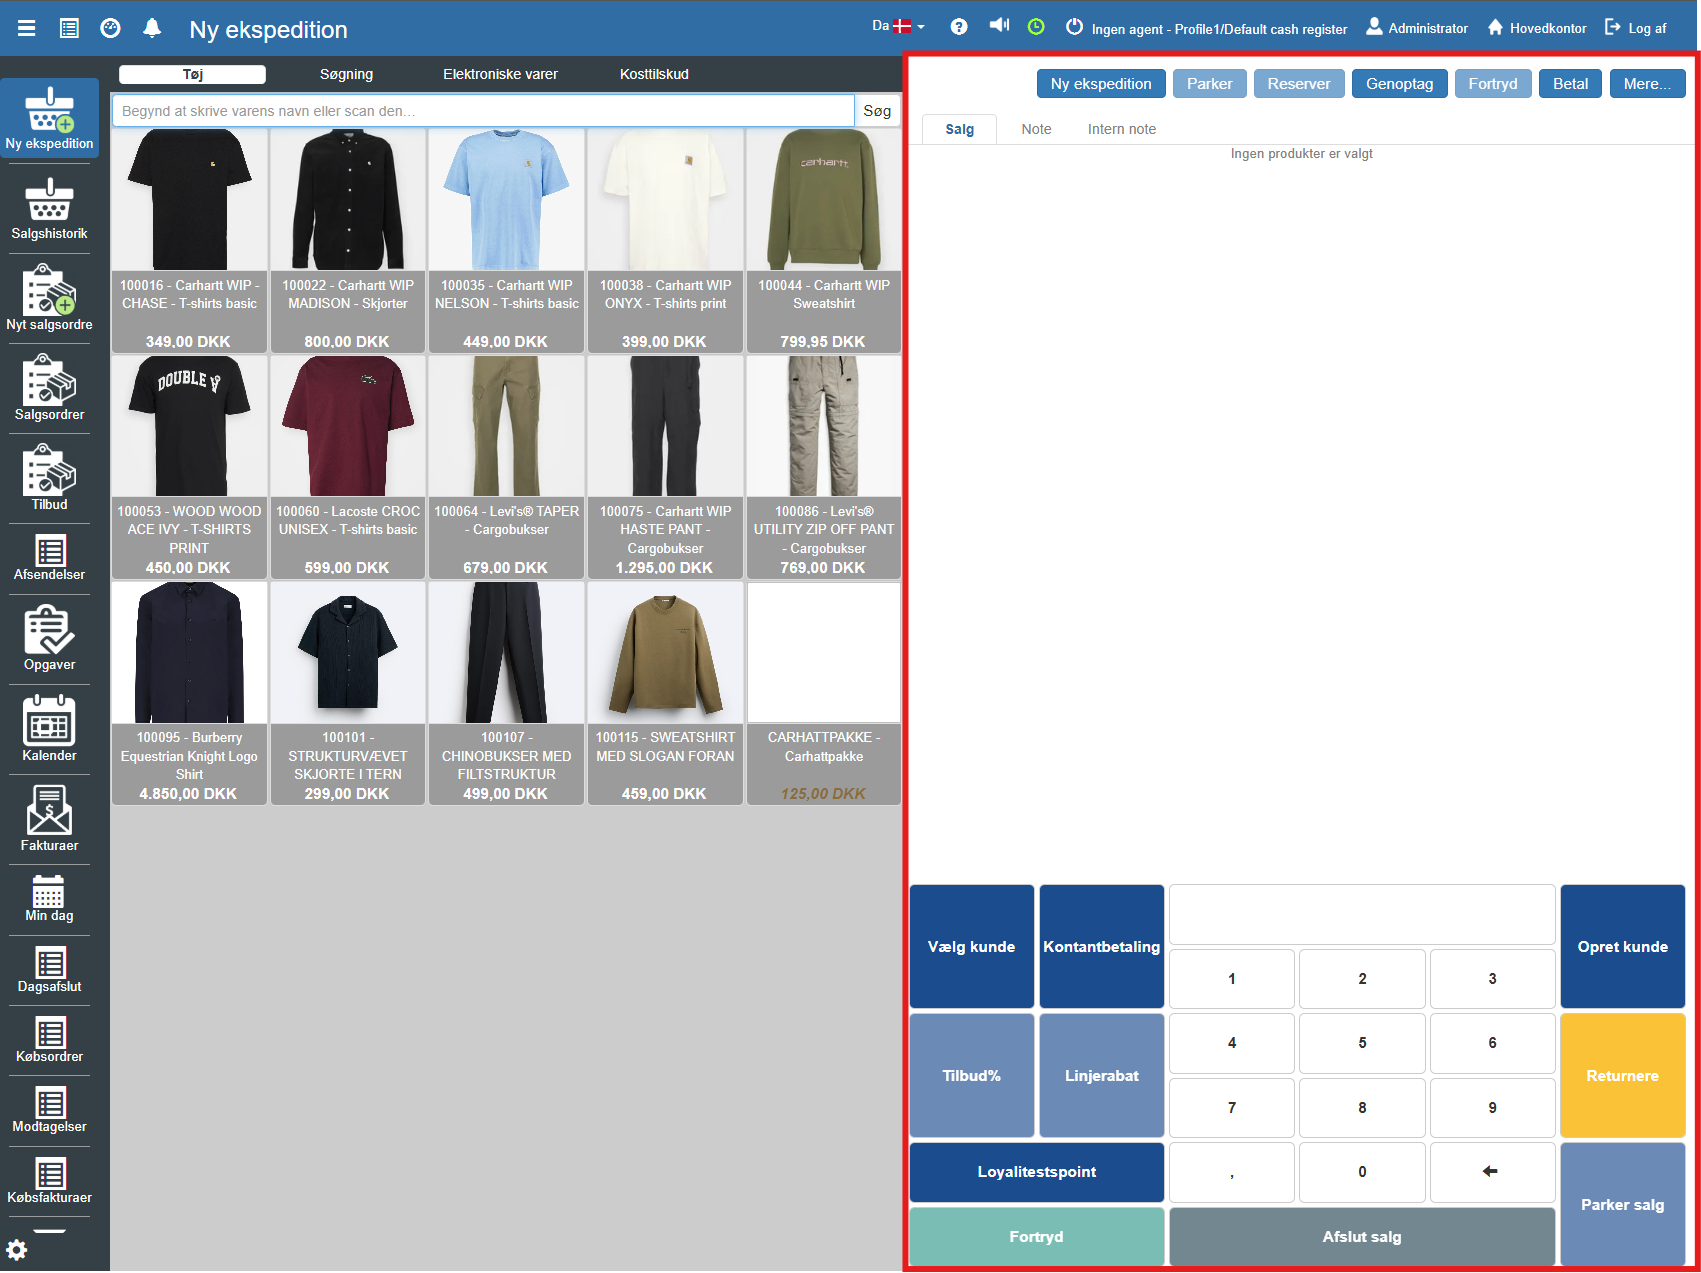1701x1273 pixels.
Task: Open Tilbud in the sidebar
Action: coord(50,479)
